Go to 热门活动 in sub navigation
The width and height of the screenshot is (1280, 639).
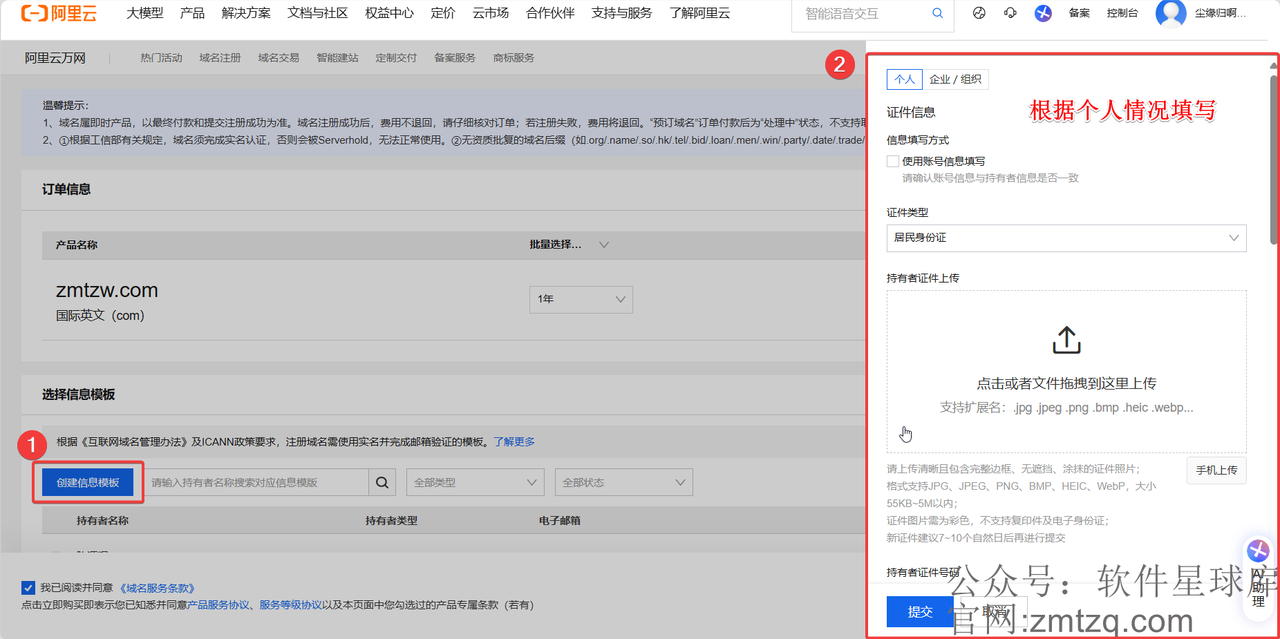(162, 58)
